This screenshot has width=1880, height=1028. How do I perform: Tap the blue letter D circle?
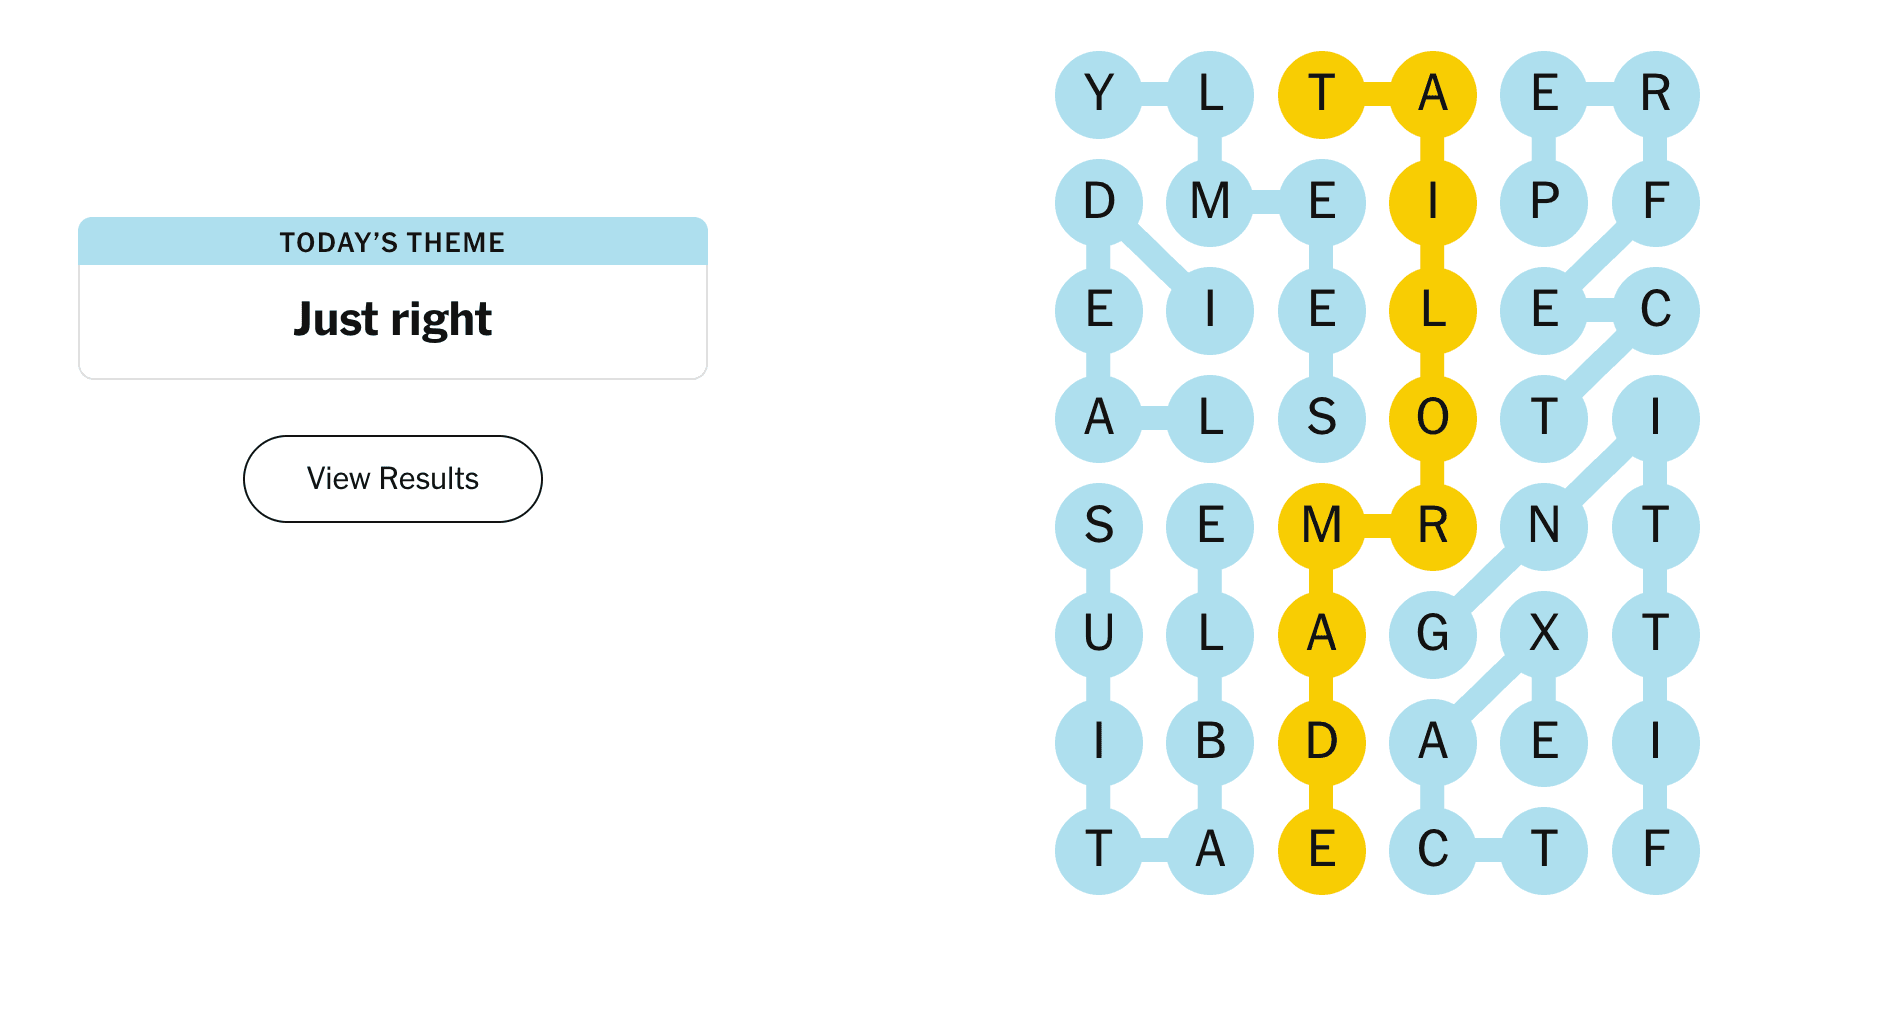tap(1098, 202)
